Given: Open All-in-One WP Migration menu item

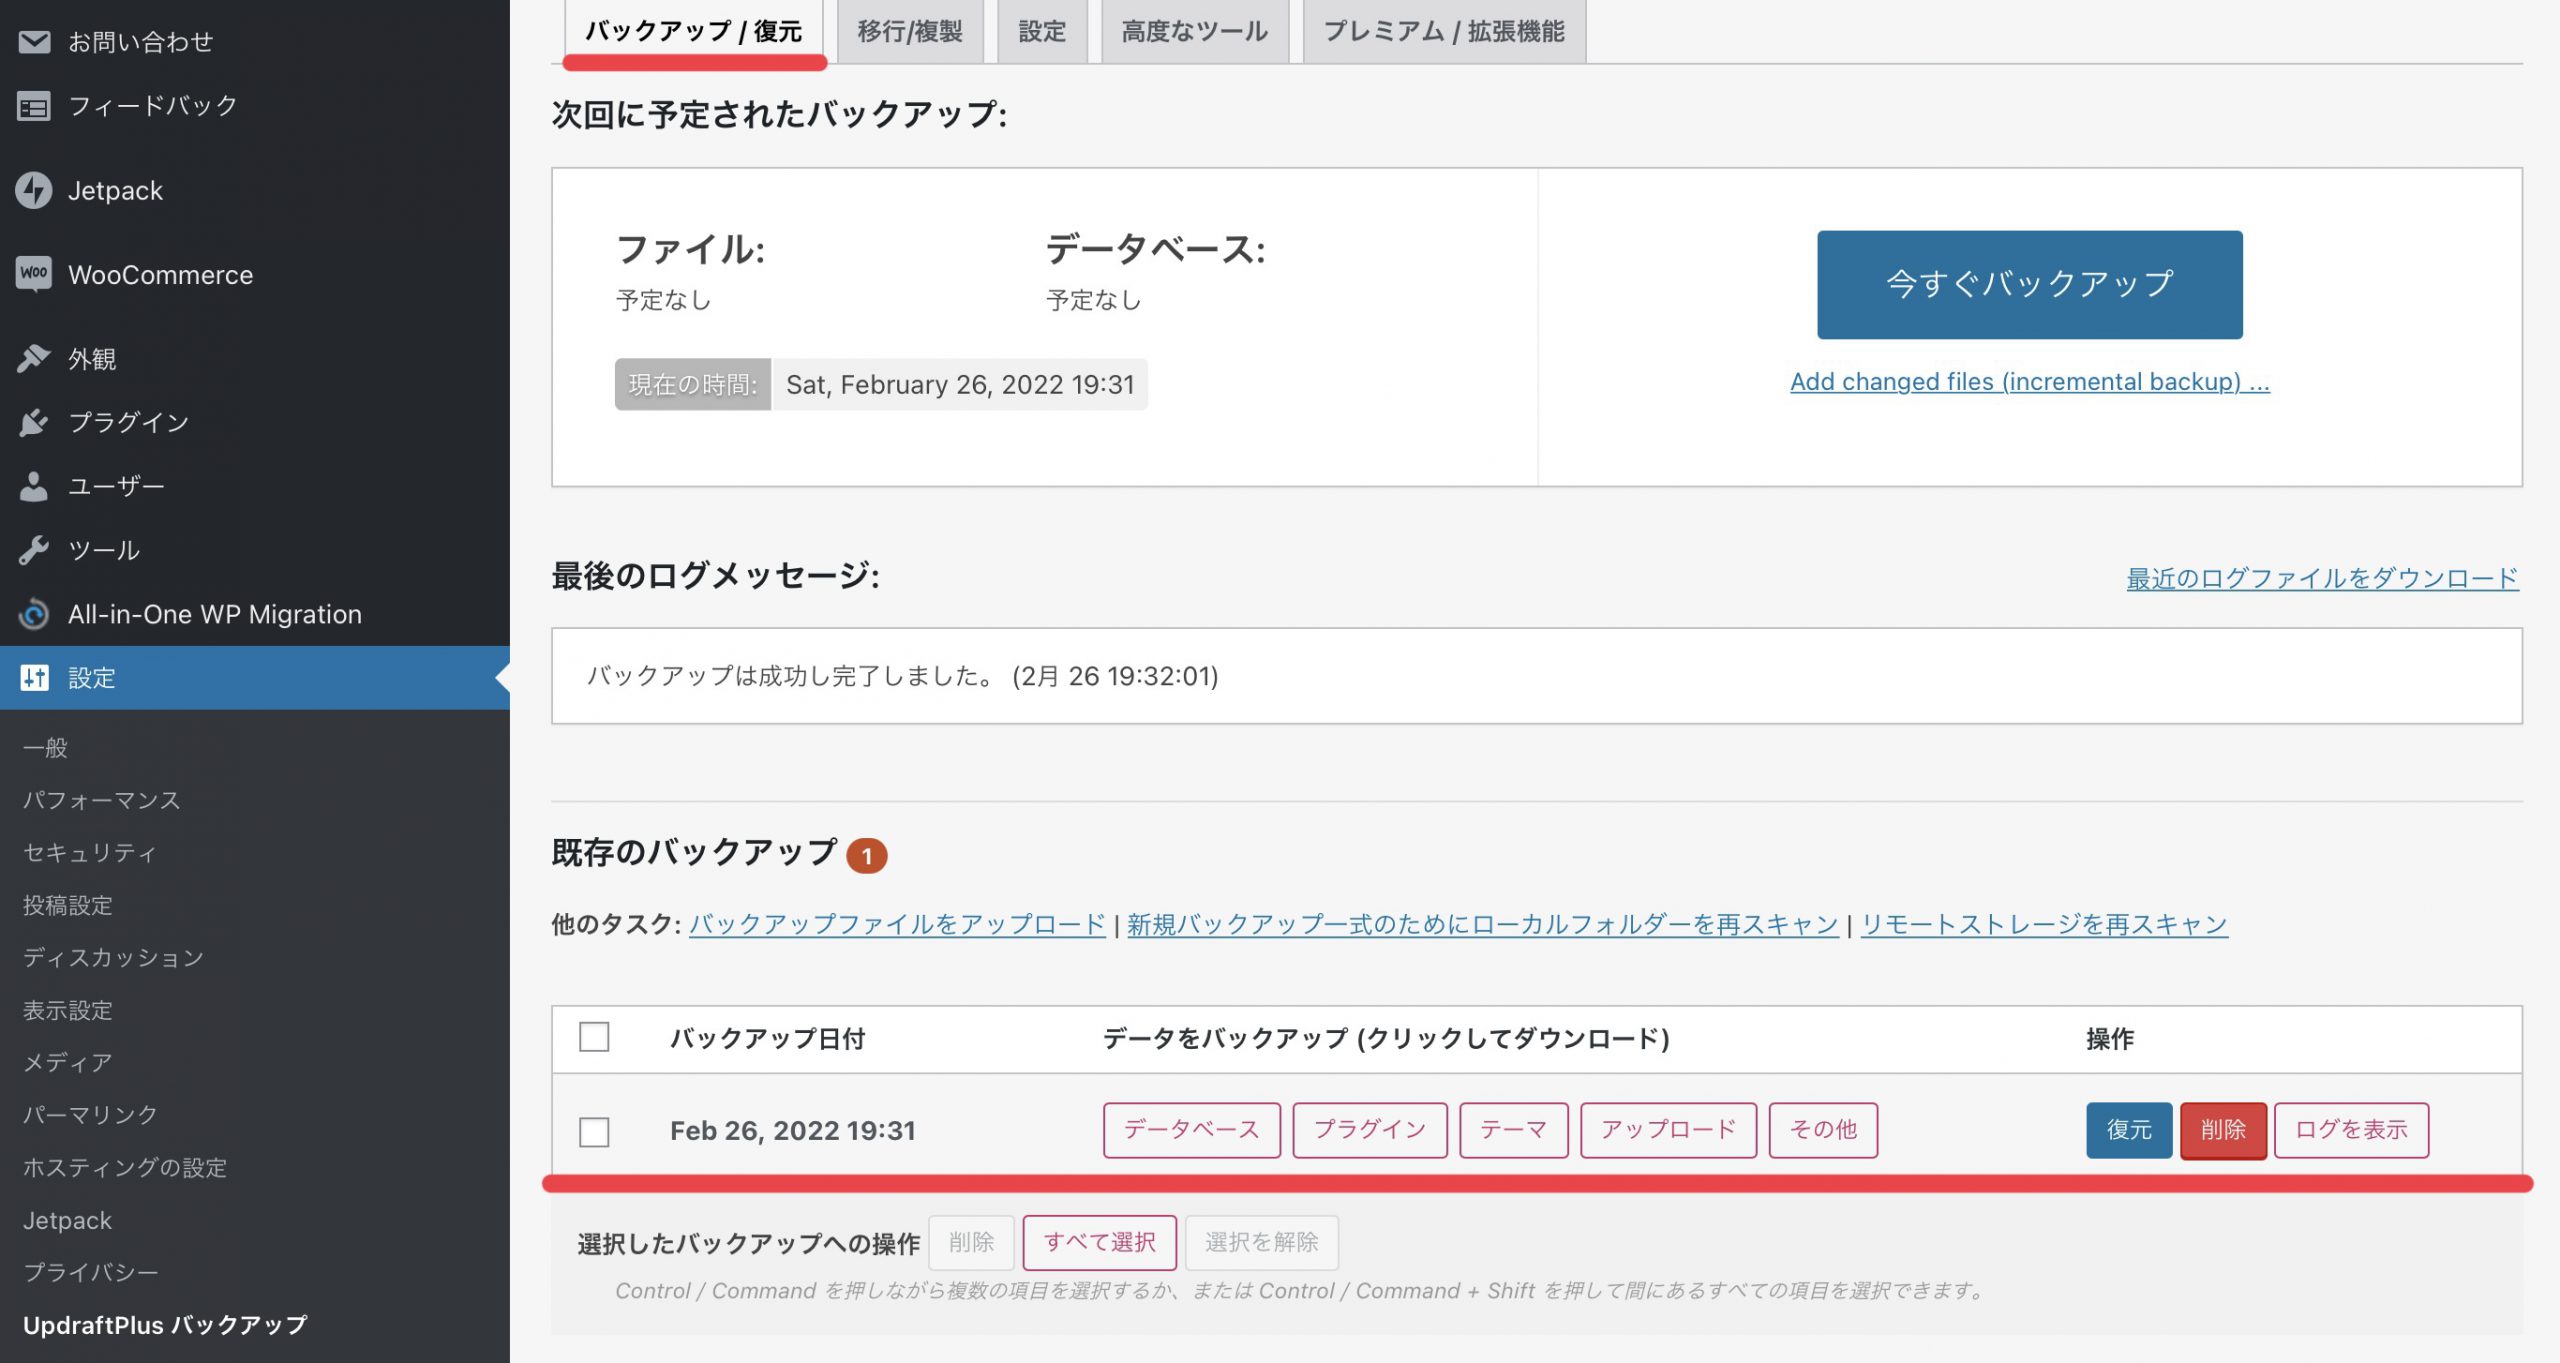Looking at the screenshot, I should pyautogui.click(x=255, y=614).
